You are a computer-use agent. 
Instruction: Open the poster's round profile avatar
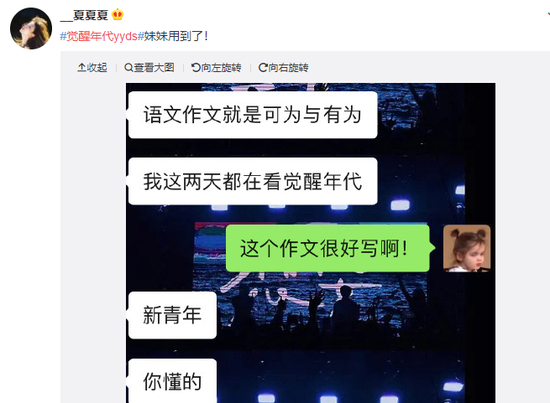tap(31, 28)
